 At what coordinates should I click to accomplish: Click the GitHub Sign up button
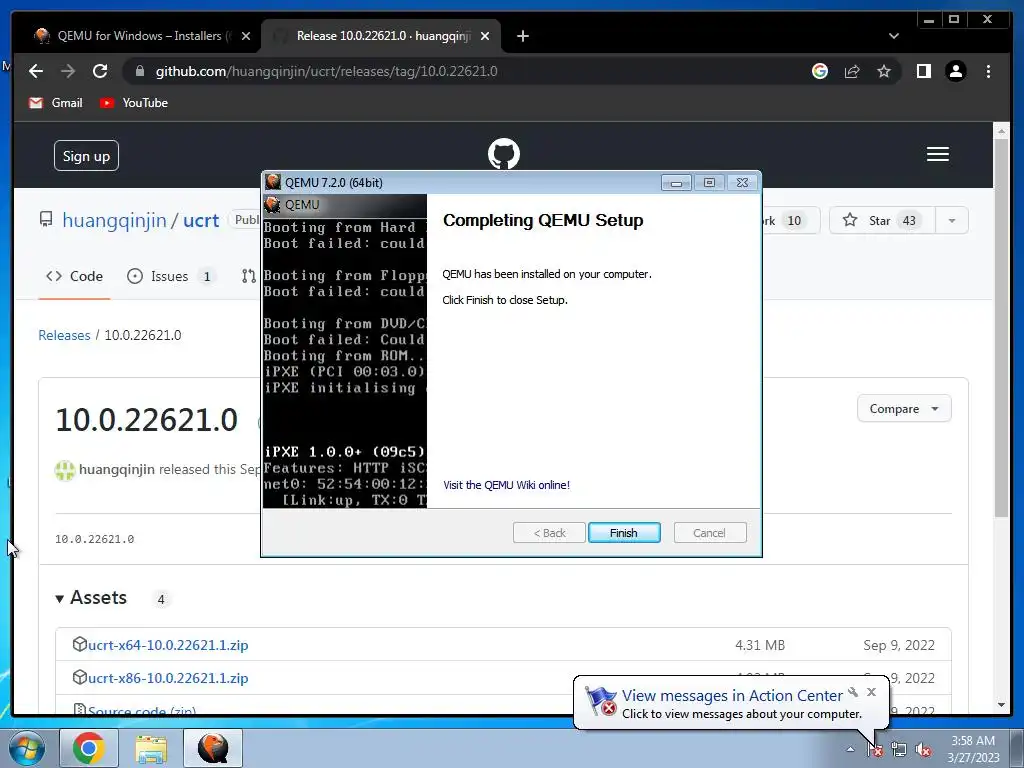pyautogui.click(x=86, y=155)
